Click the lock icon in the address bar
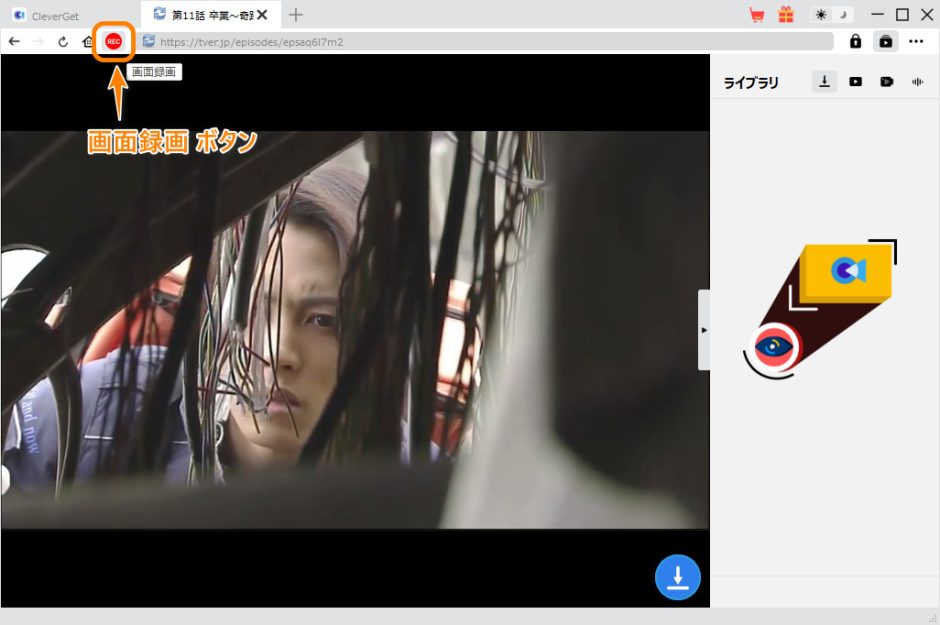The width and height of the screenshot is (940, 625). click(x=856, y=42)
